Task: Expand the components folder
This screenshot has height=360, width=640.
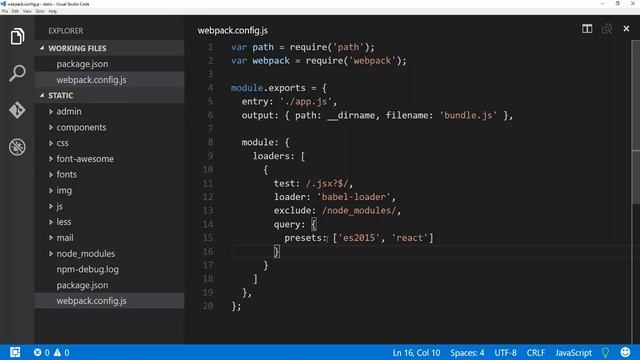Action: pyautogui.click(x=51, y=127)
